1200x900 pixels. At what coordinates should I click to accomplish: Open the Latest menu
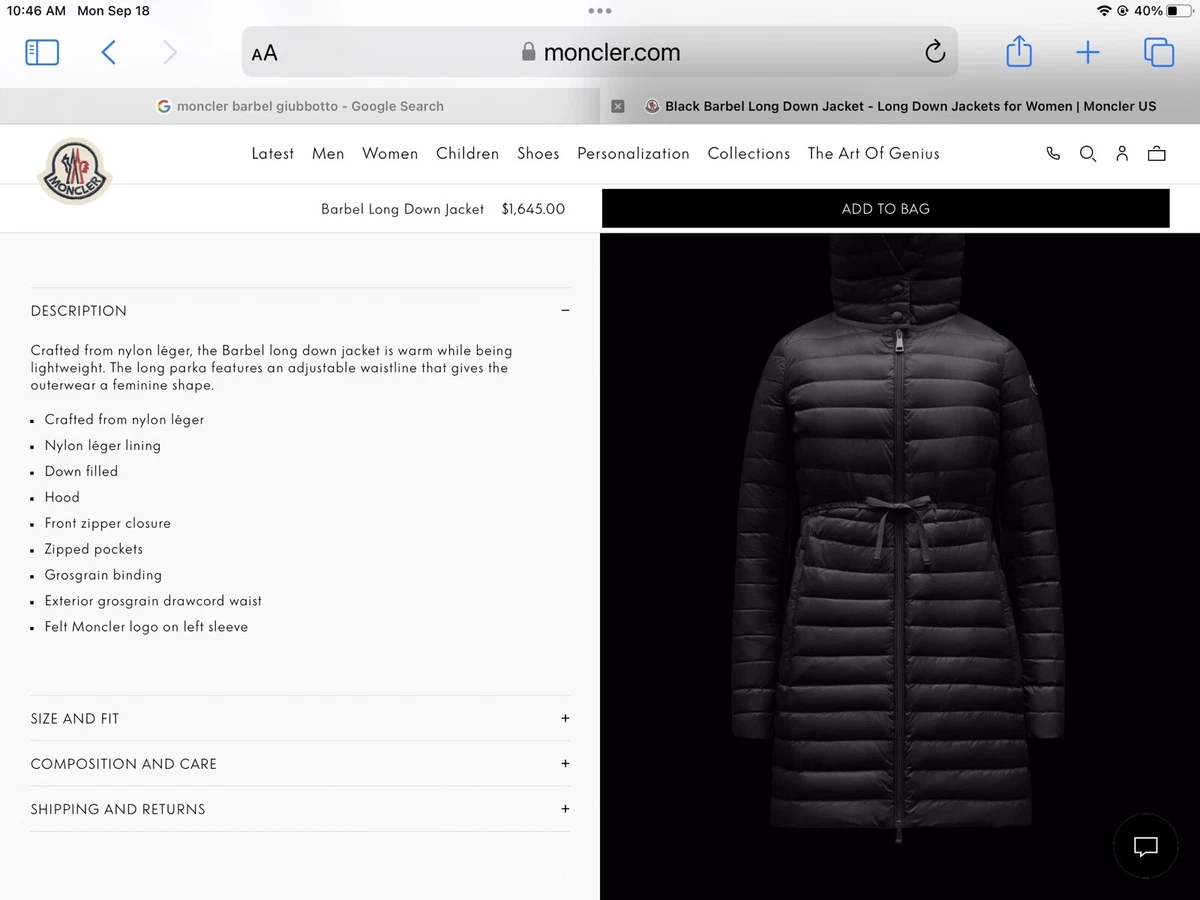click(x=272, y=154)
